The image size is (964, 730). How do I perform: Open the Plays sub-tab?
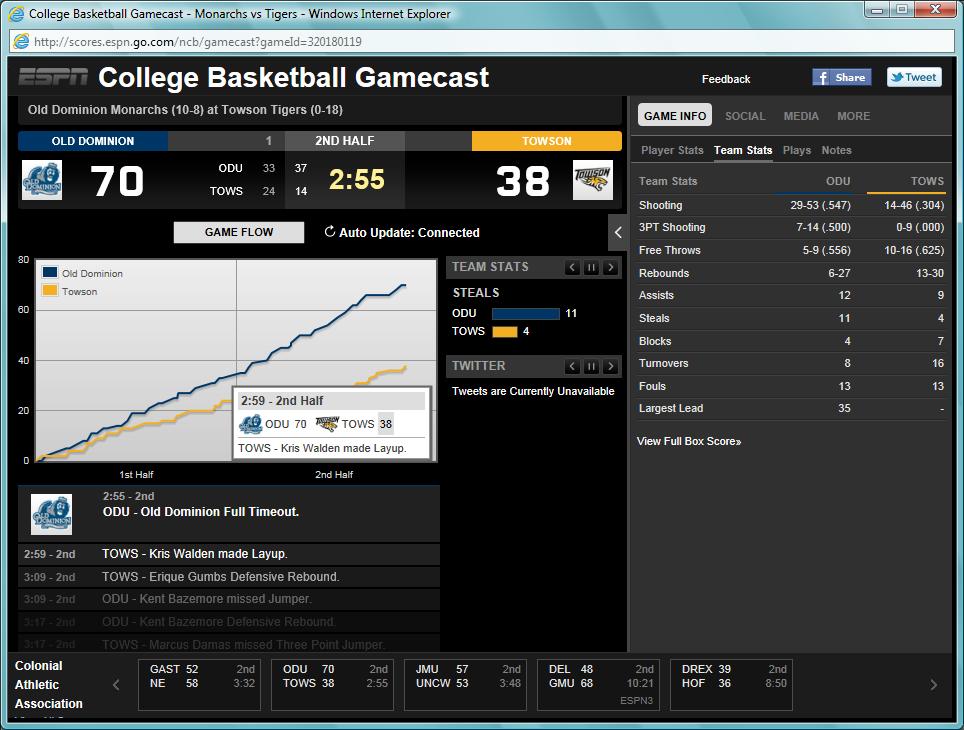(x=797, y=150)
